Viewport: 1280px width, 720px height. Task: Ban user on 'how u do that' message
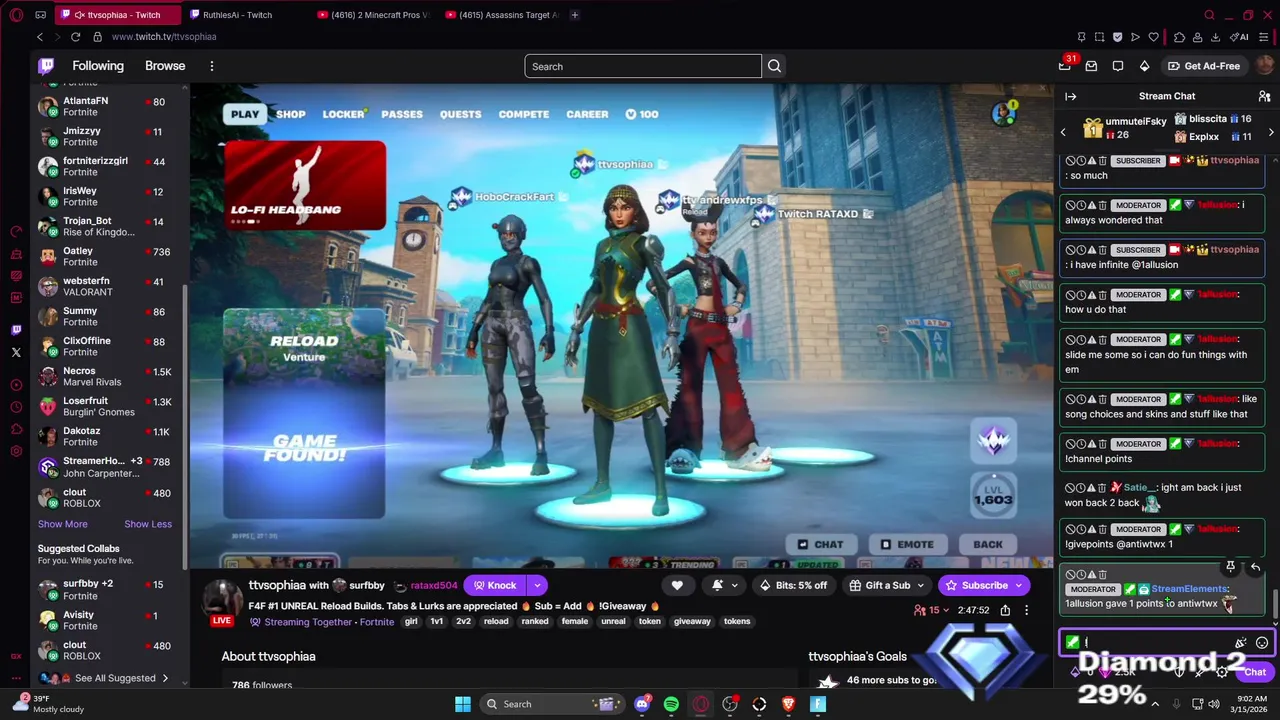pos(1070,295)
